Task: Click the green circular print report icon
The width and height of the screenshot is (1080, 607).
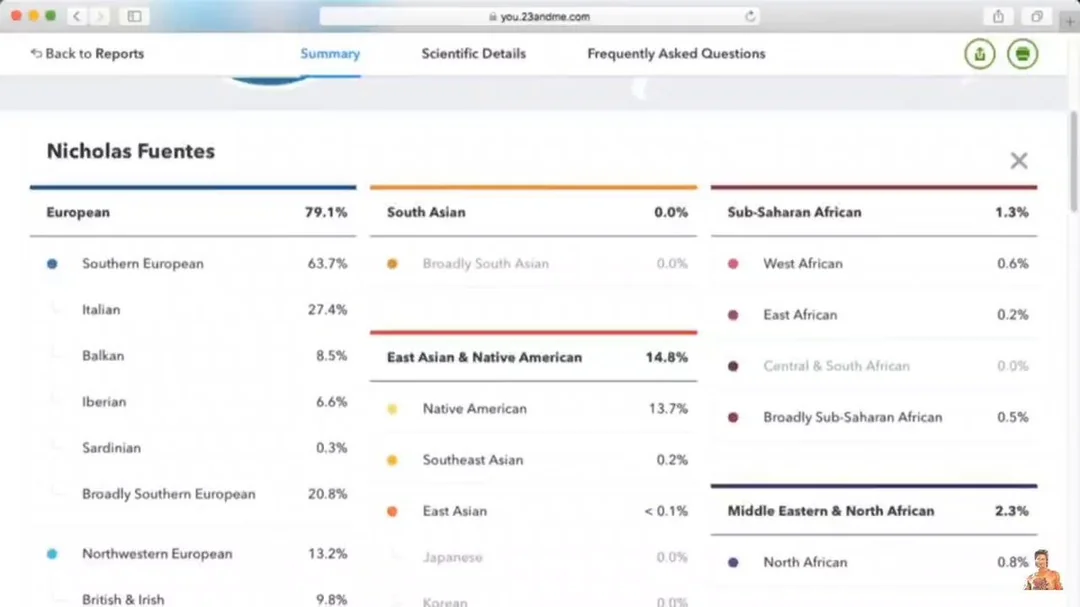Action: (1022, 54)
